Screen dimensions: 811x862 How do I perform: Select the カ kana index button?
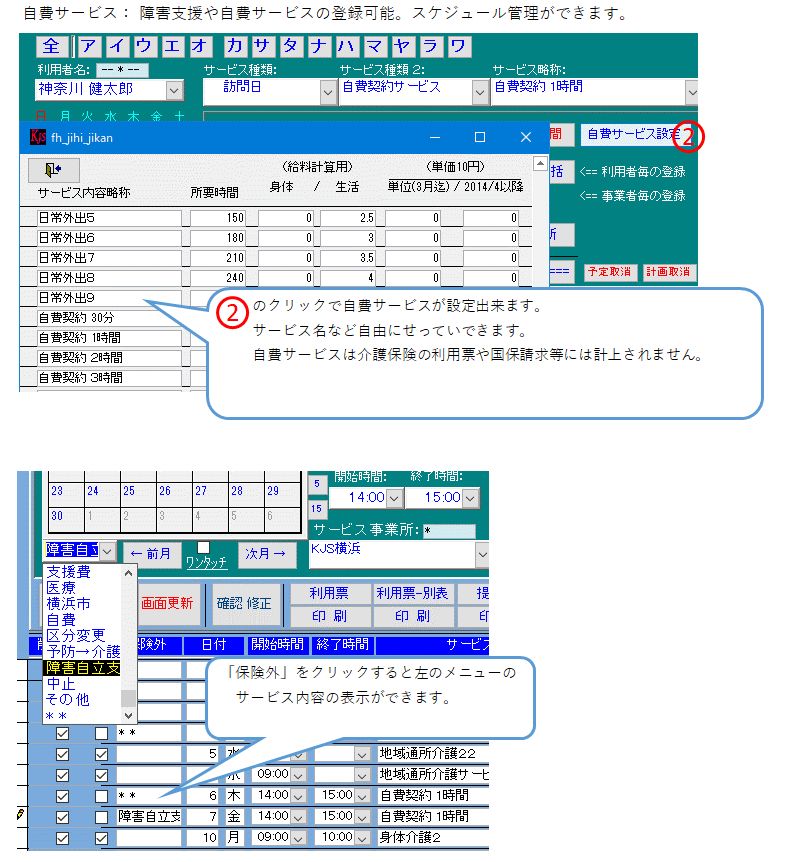pos(236,47)
